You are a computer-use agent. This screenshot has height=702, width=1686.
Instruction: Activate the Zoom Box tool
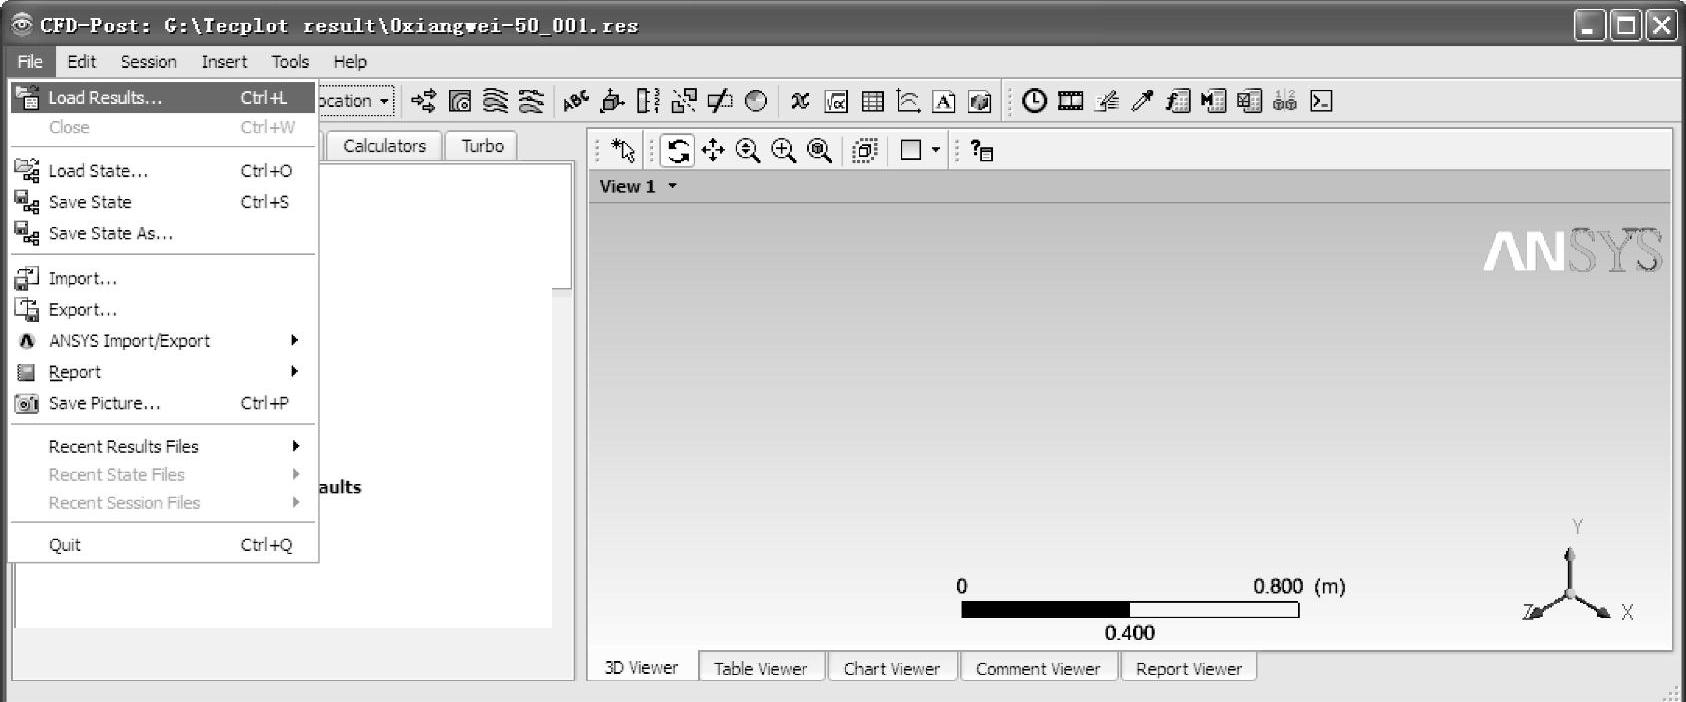(x=784, y=151)
